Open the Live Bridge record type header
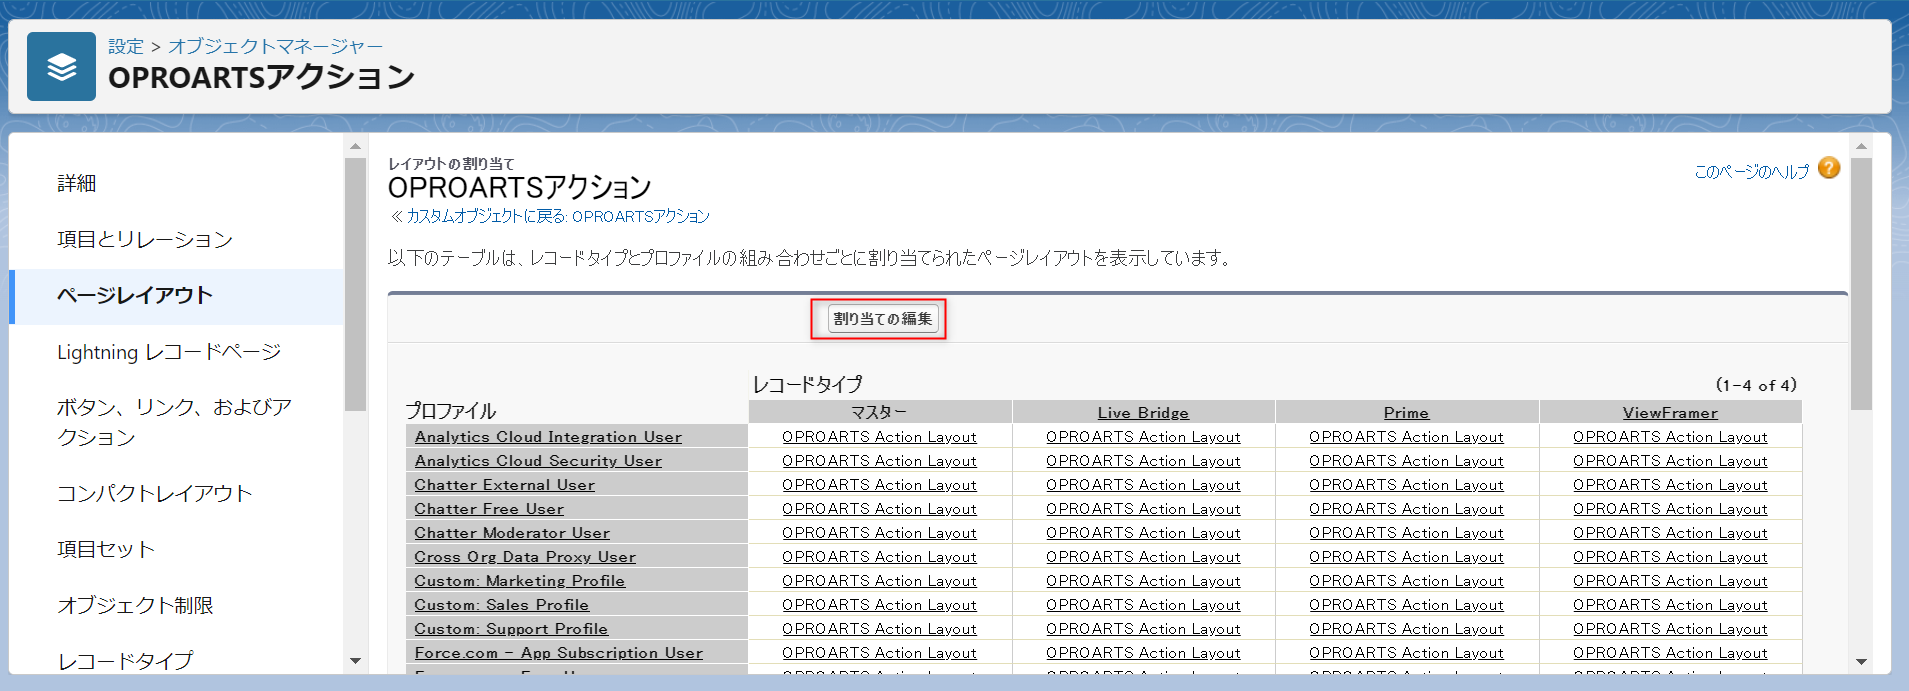Viewport: 1909px width, 691px height. pos(1143,413)
